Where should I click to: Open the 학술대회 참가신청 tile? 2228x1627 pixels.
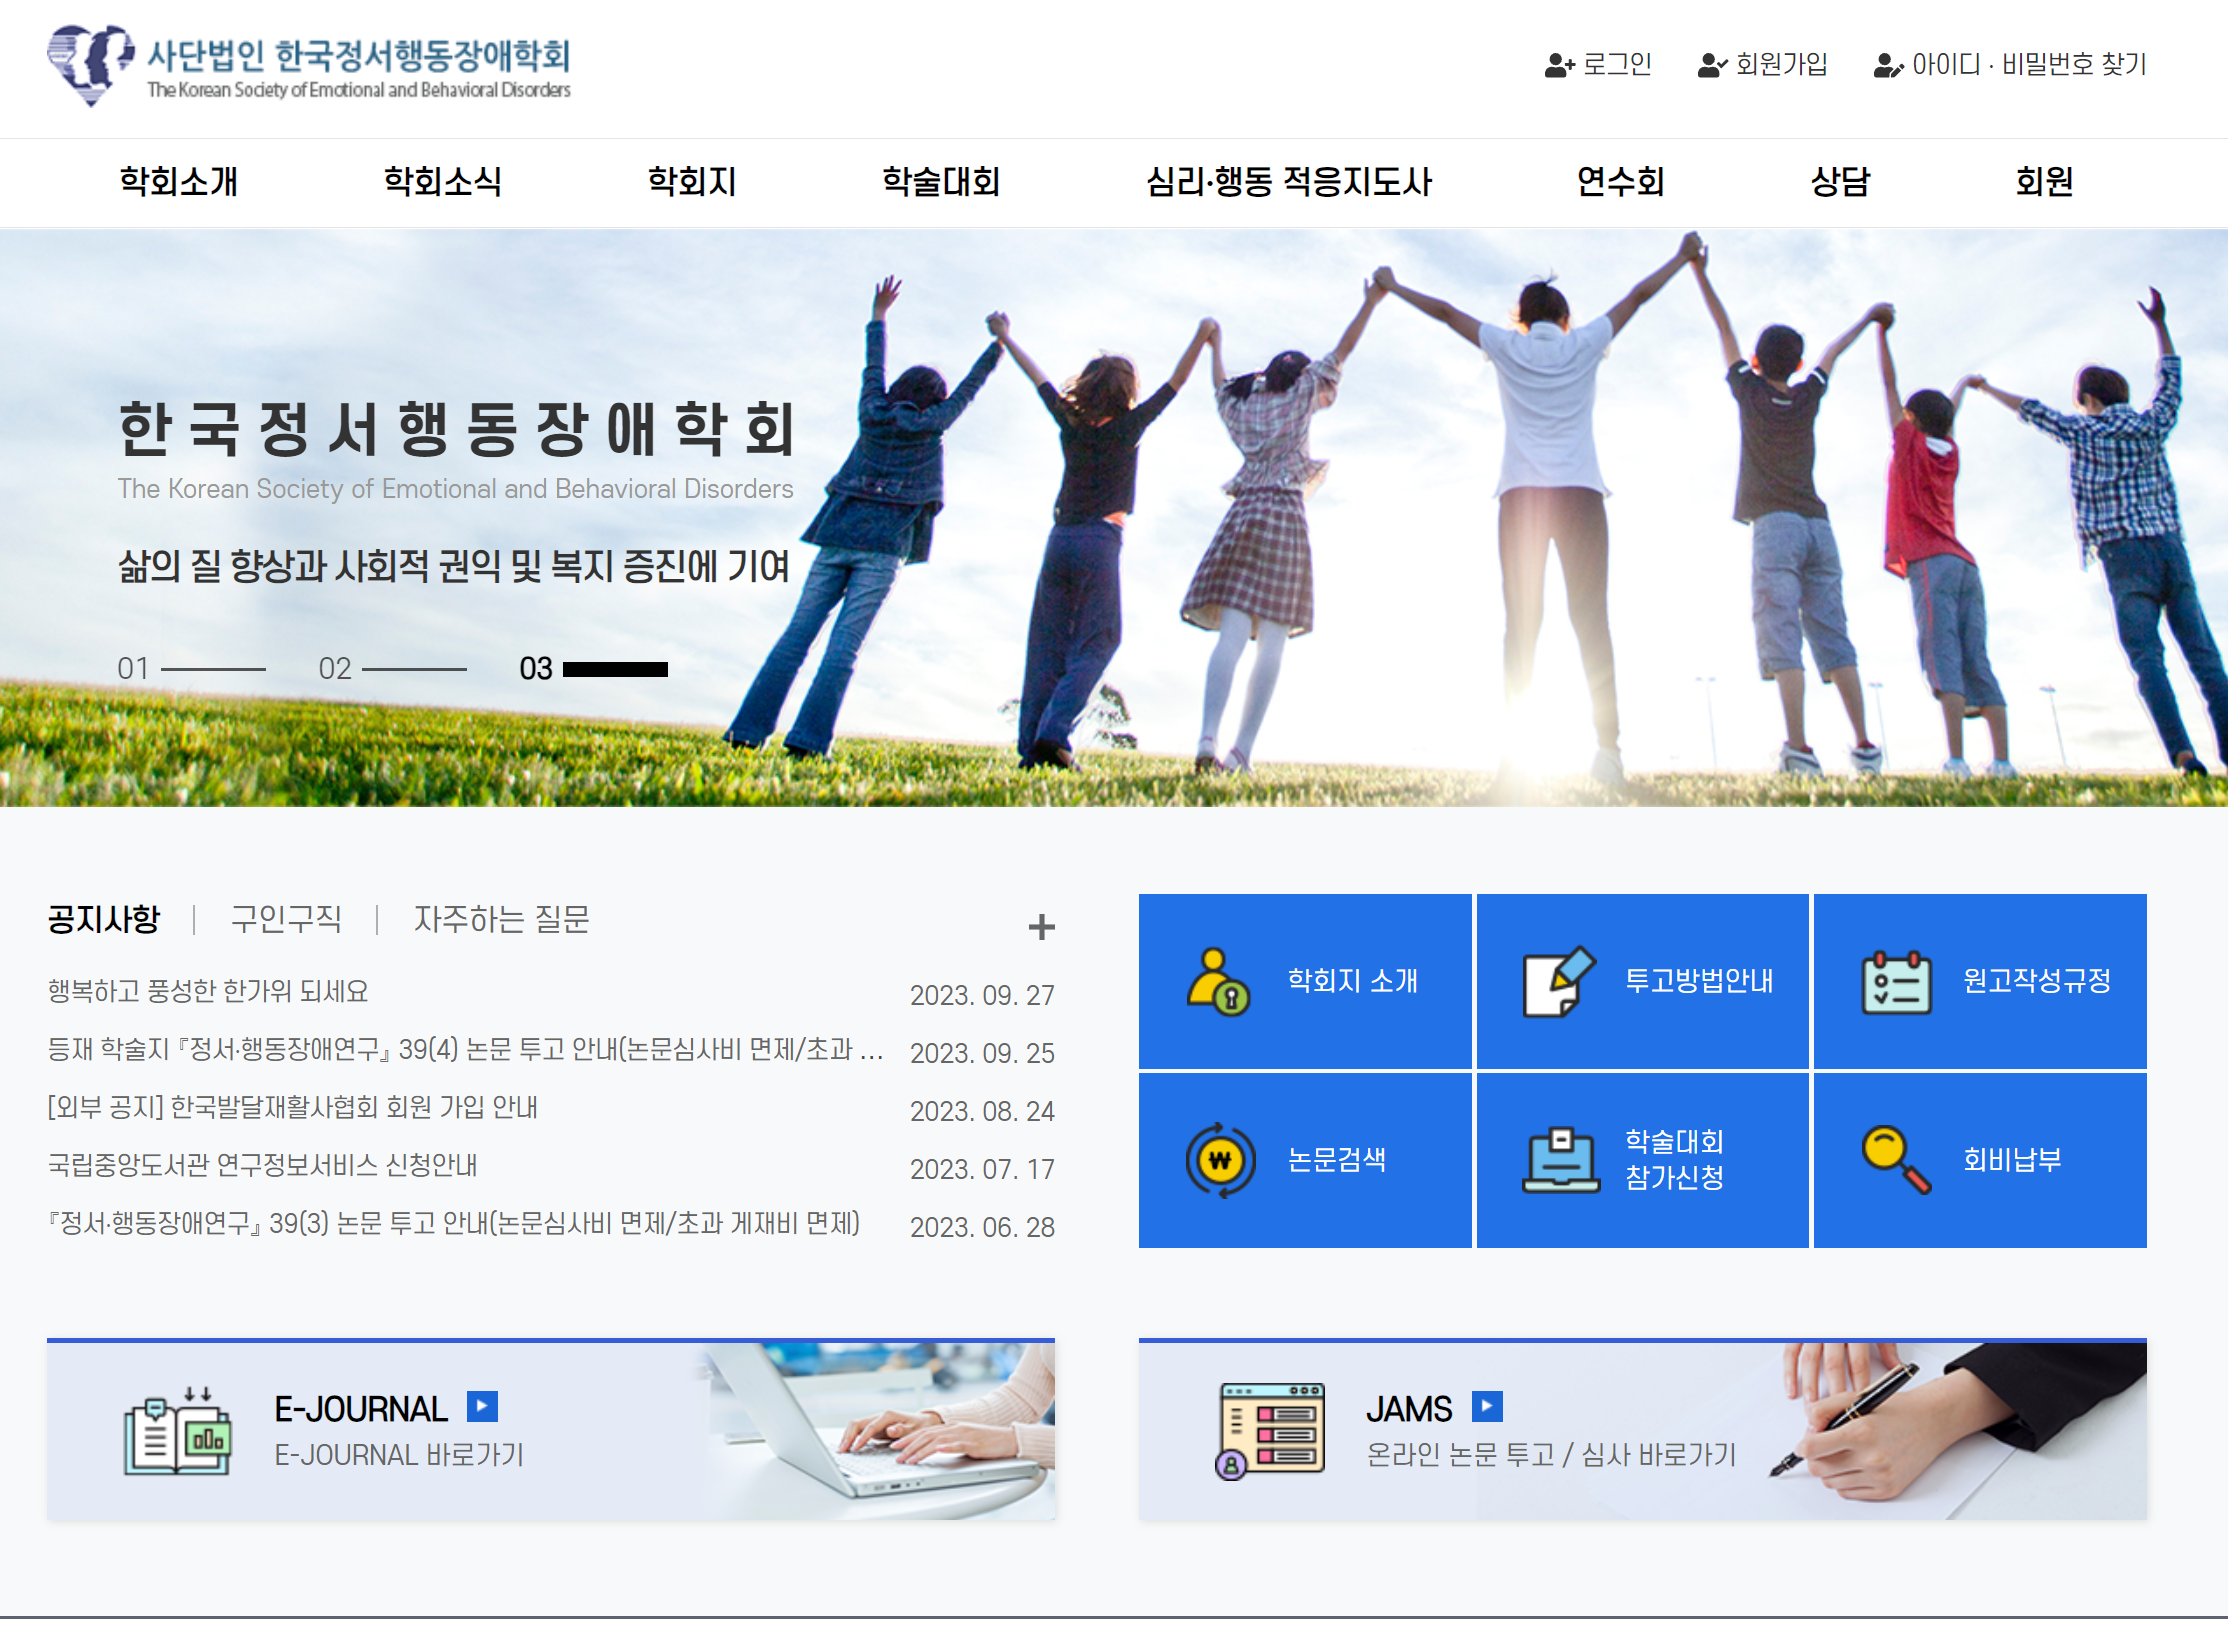[1643, 1160]
